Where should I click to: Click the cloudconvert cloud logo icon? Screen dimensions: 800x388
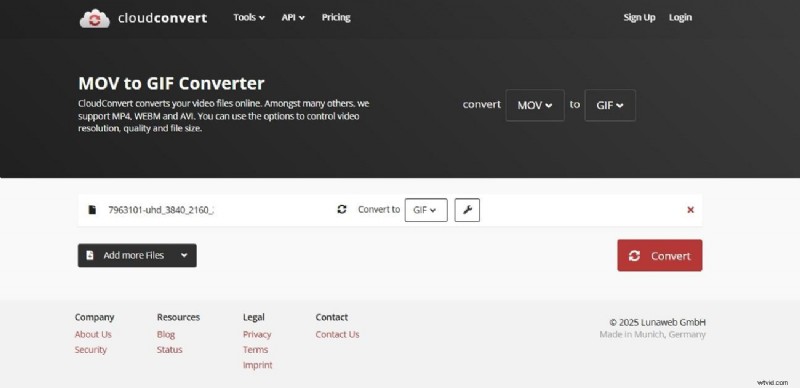(94, 19)
